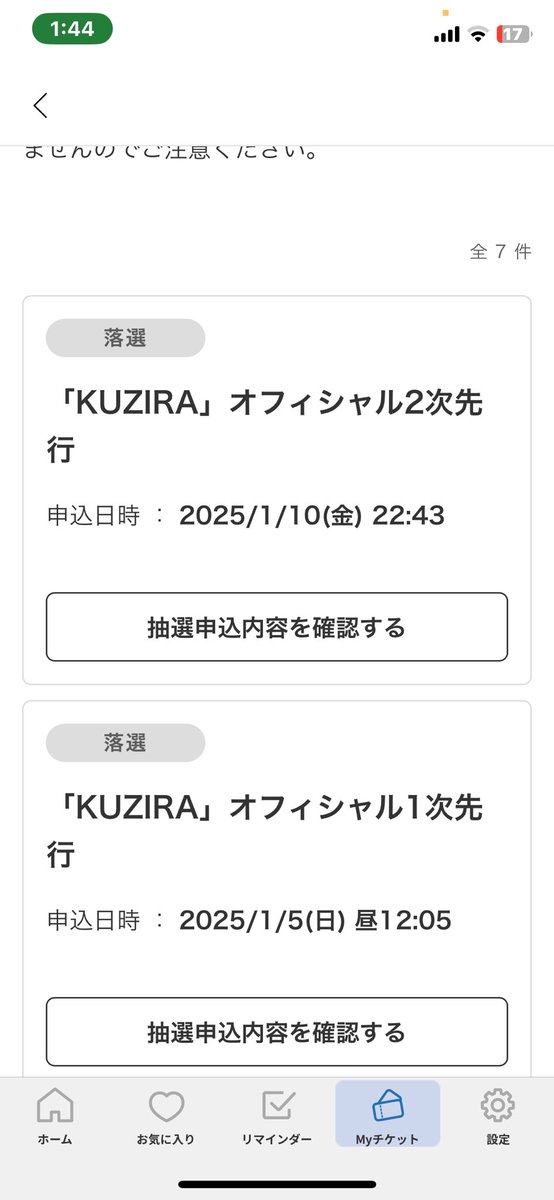Tap the Wi-Fi status icon
The image size is (554, 1200).
tap(478, 34)
